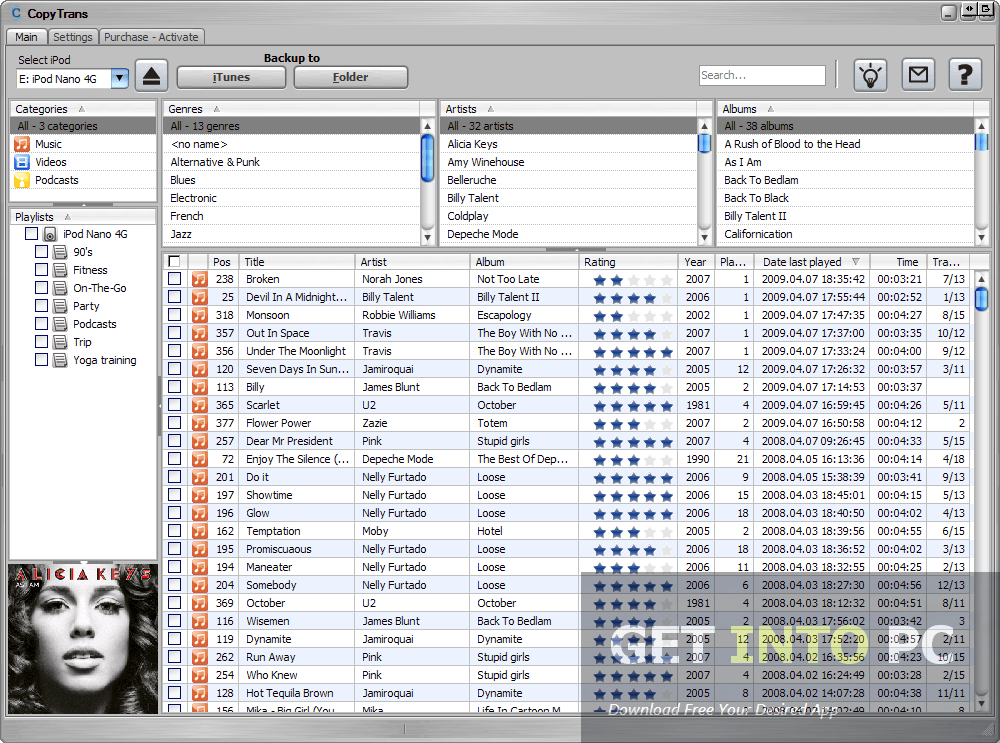Select All - 13 genres row
This screenshot has height=743, width=1000.
292,126
